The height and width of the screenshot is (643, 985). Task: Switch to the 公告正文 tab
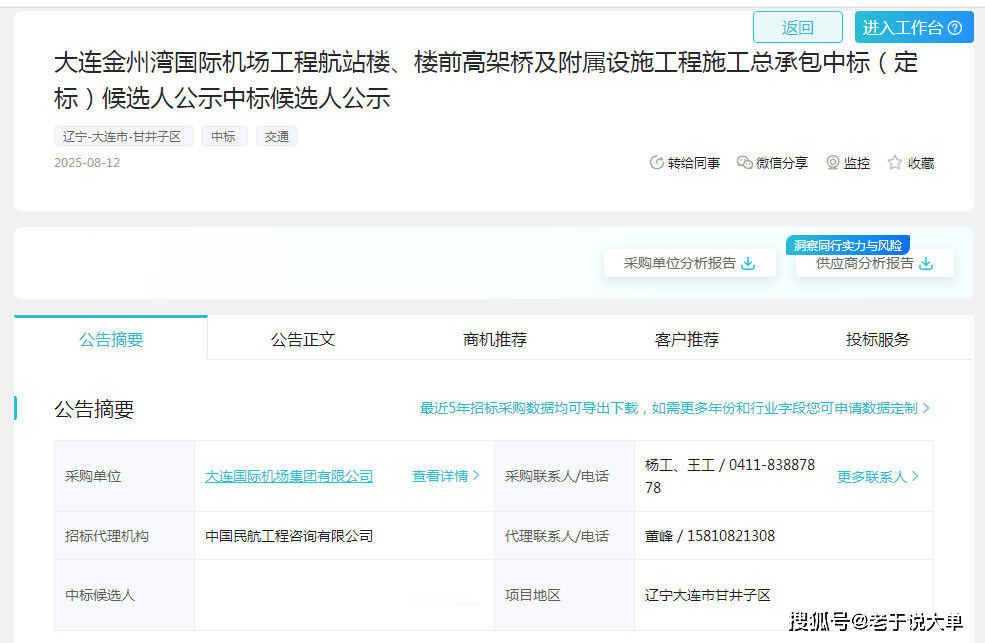303,339
